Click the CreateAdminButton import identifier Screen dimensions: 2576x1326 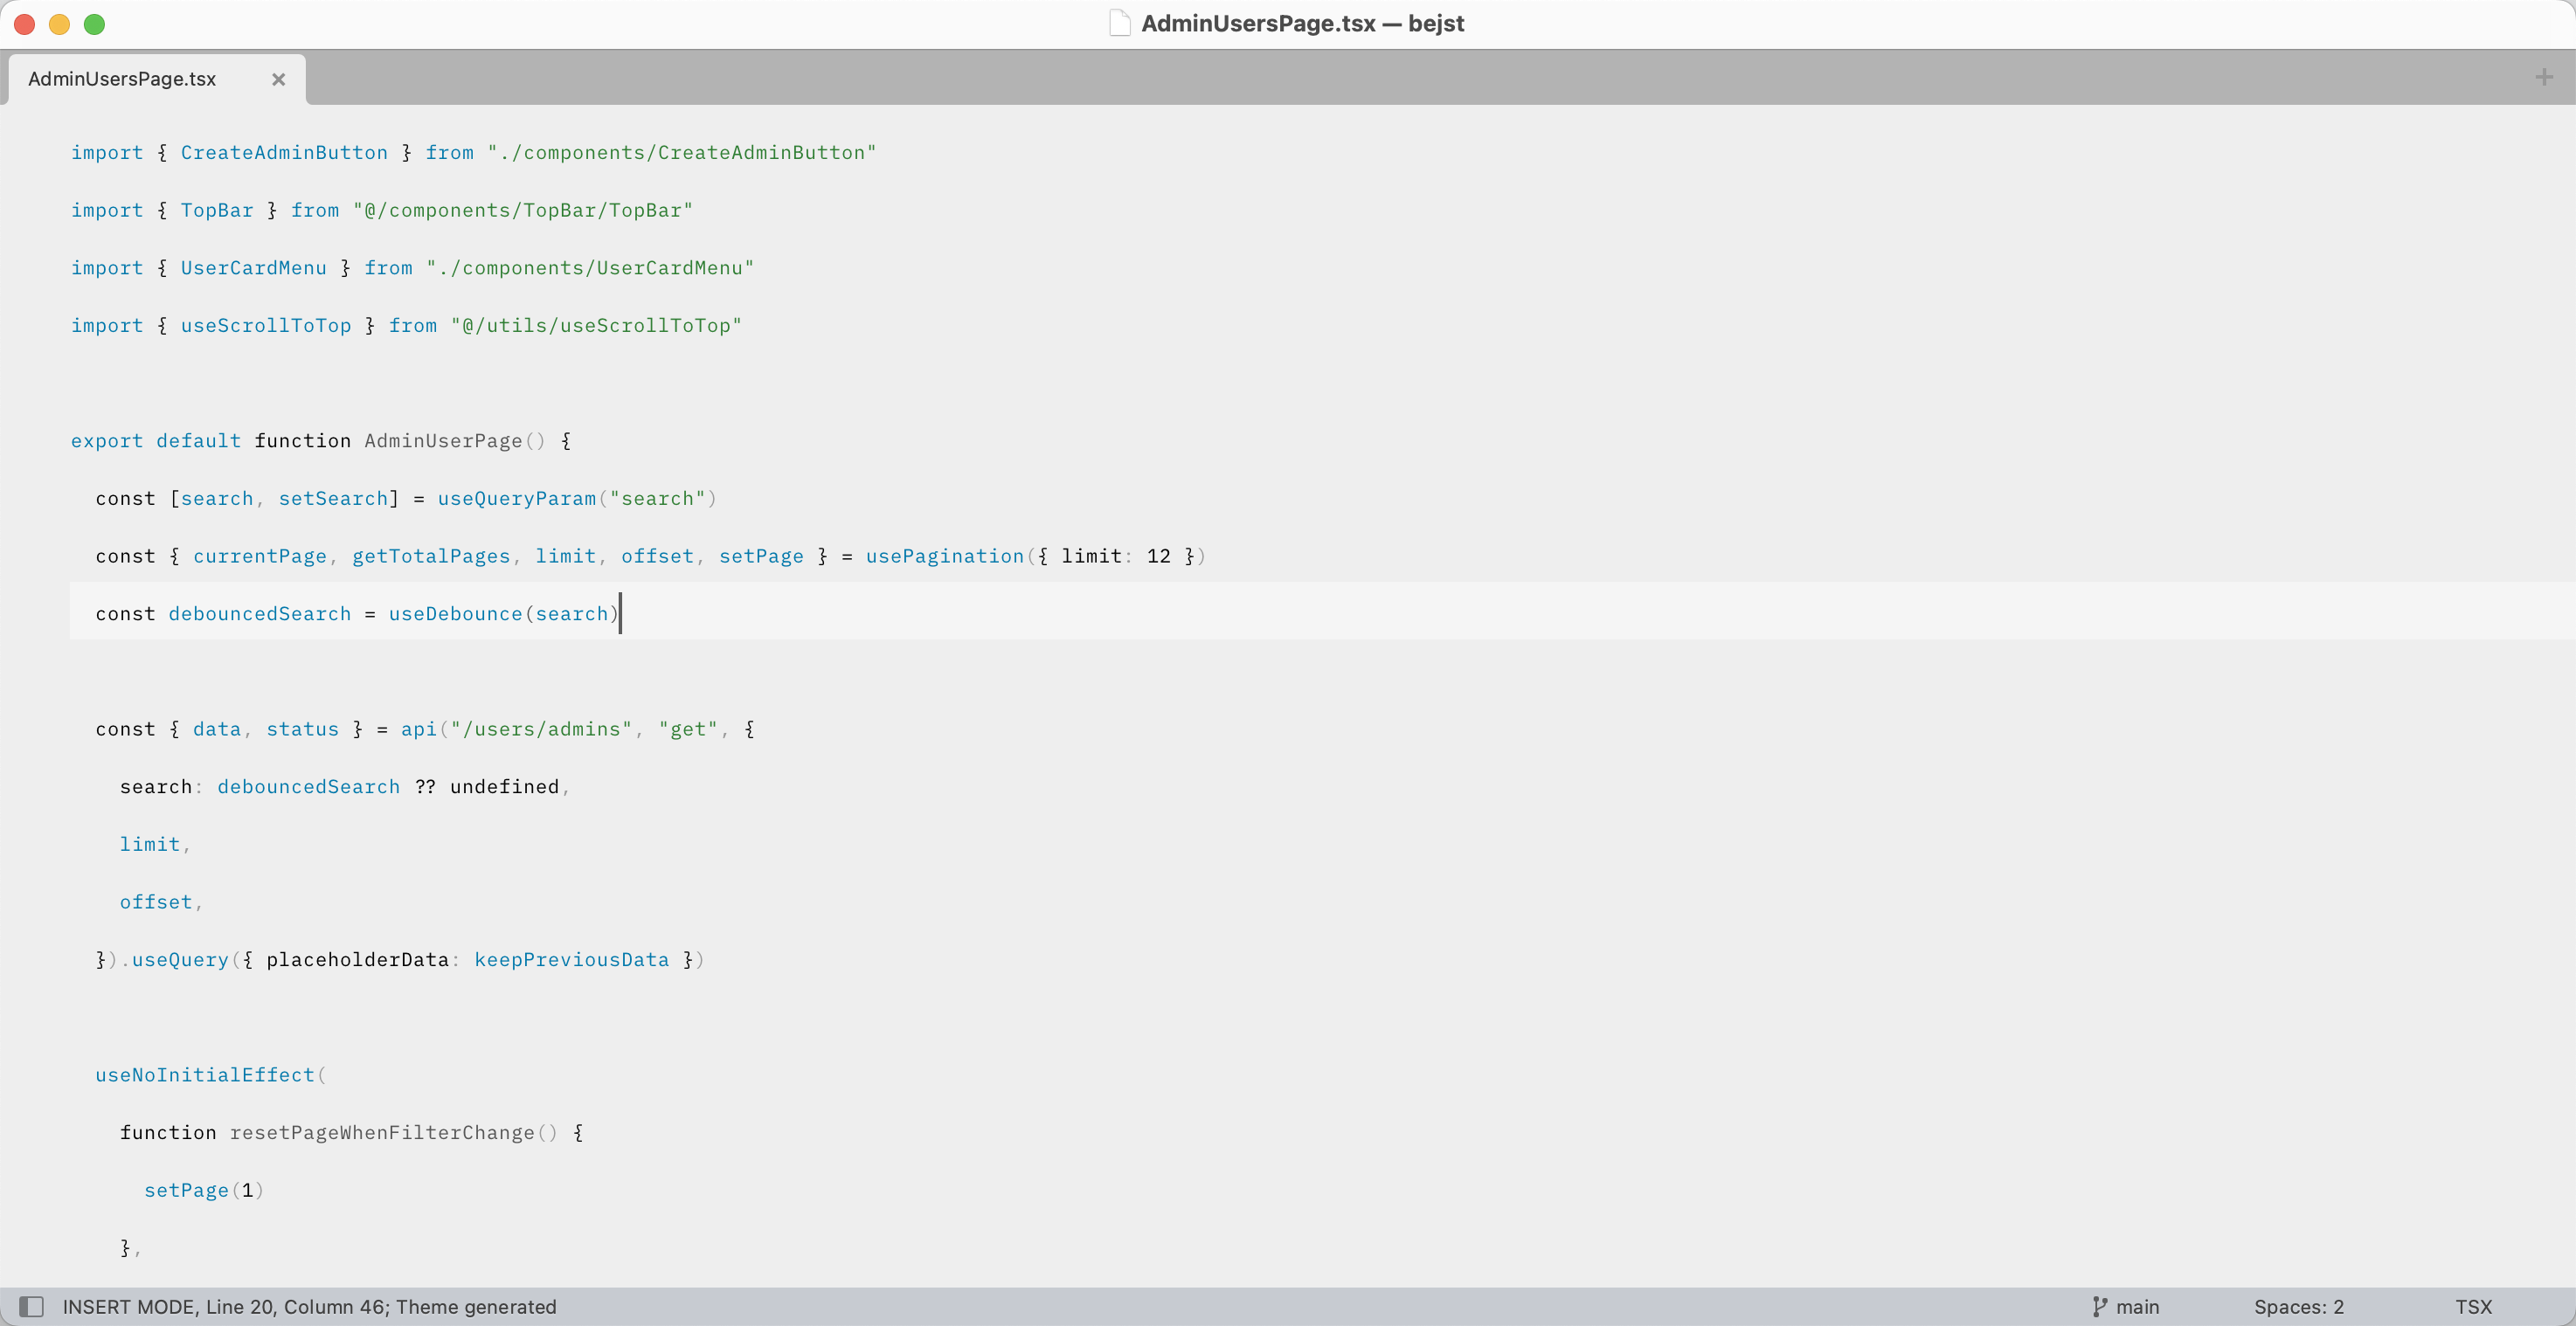(284, 152)
